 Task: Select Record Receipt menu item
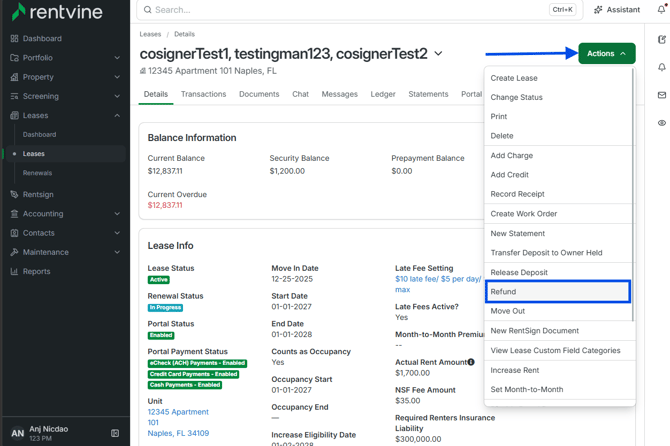tap(558, 194)
